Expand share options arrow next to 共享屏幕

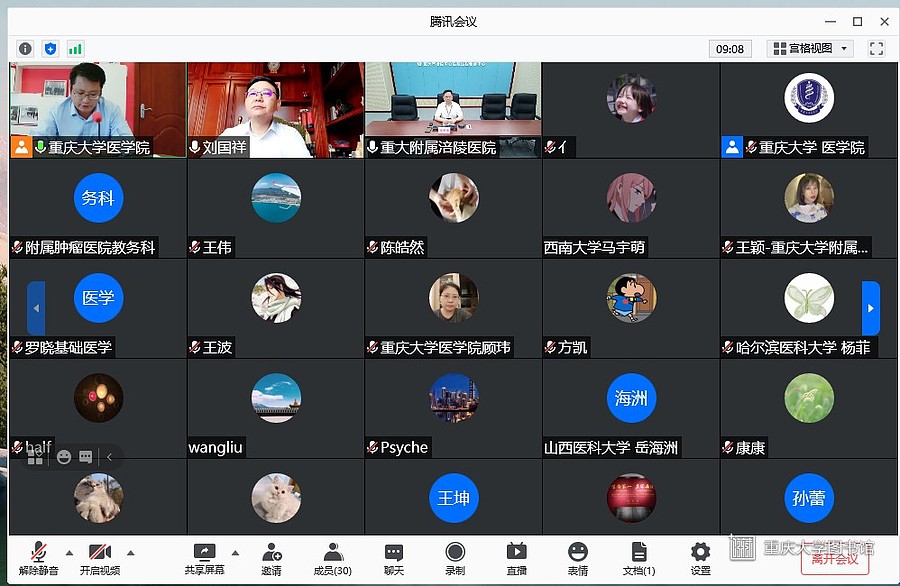pos(235,553)
